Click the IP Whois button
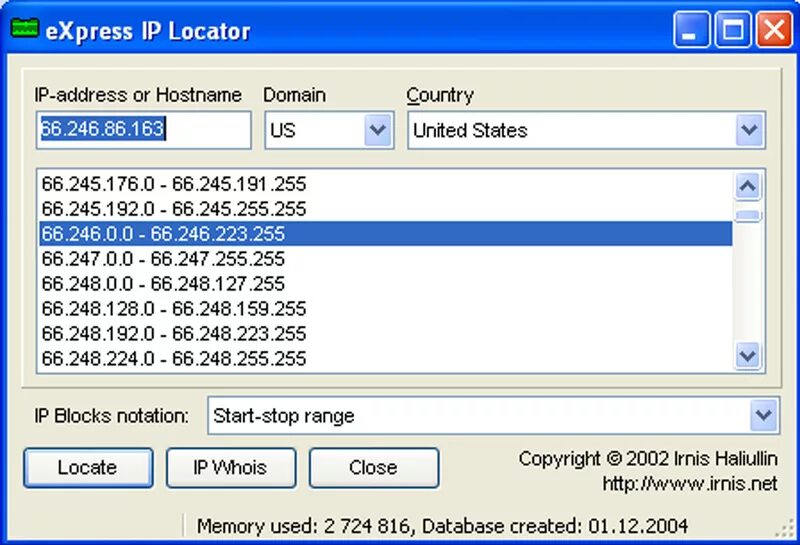800x545 pixels. (x=231, y=467)
